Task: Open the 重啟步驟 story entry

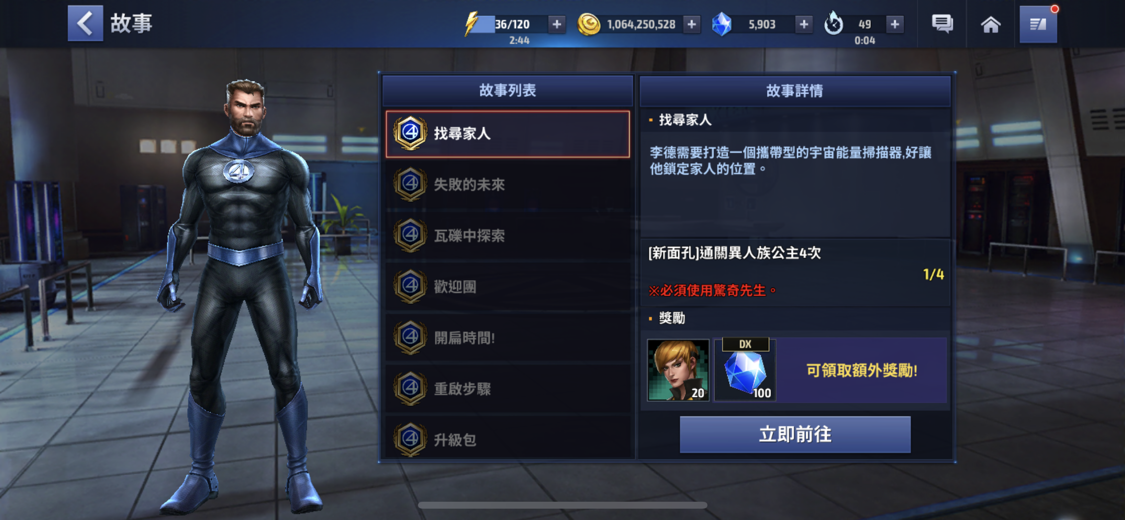Action: (x=508, y=389)
